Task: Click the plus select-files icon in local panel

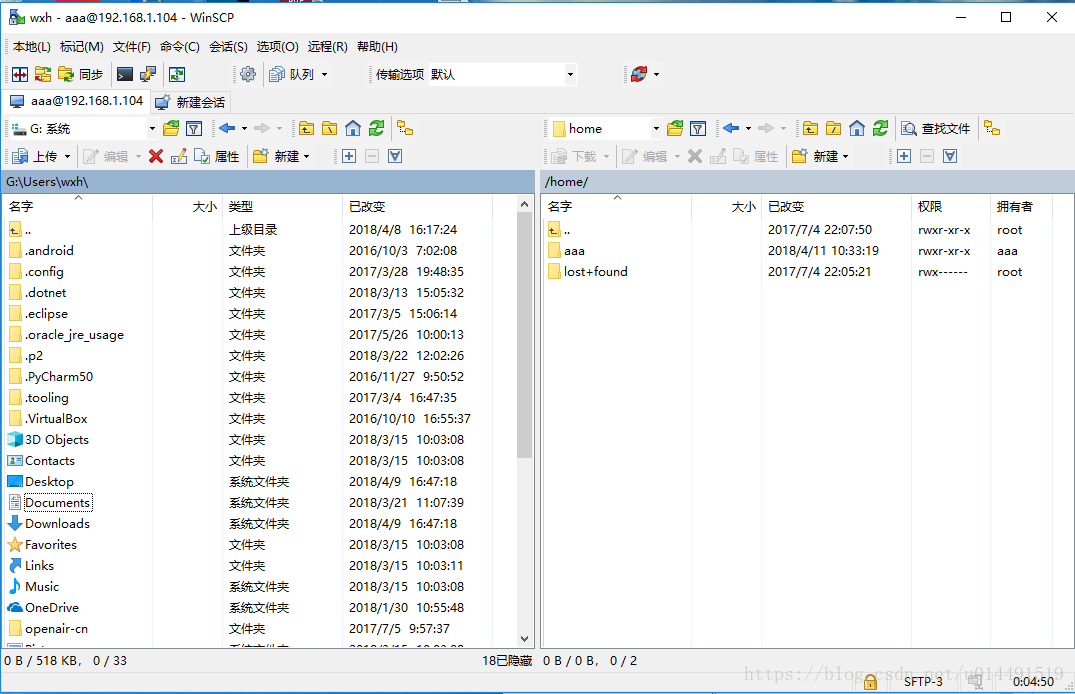Action: (349, 156)
